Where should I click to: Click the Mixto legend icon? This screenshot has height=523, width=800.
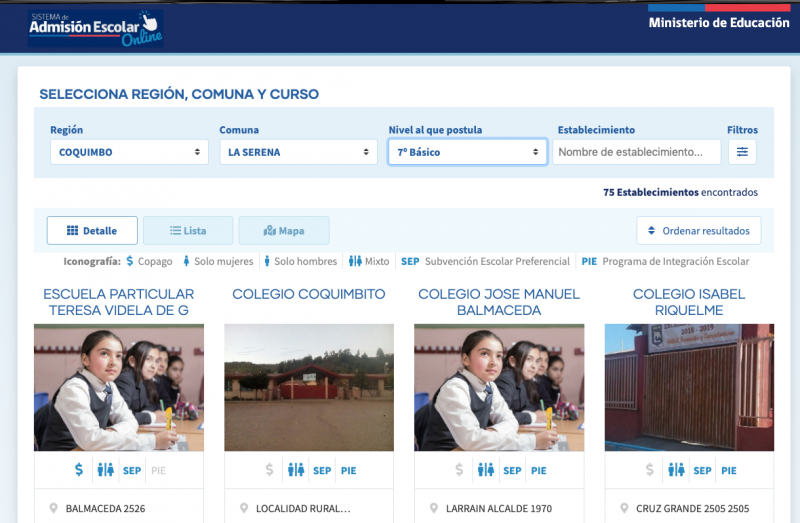(x=355, y=261)
